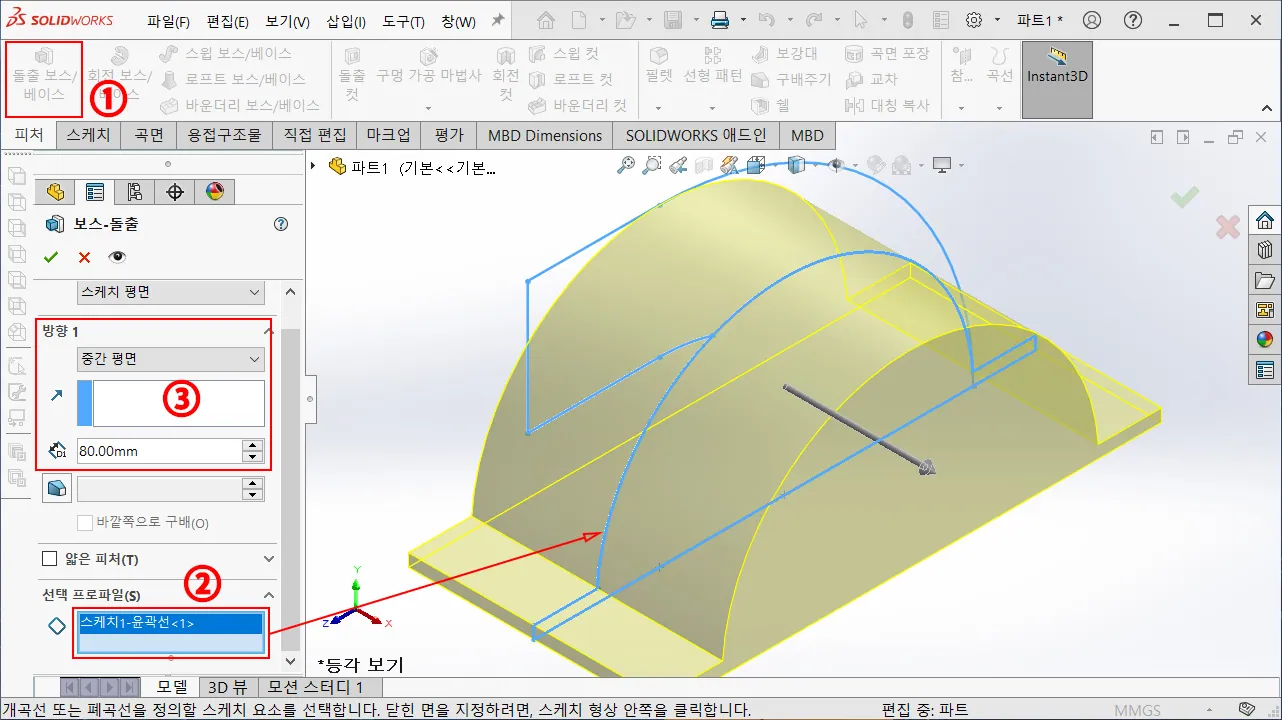Open the SOLIDWORKS Resources home task pane
This screenshot has width=1282, height=720.
tap(1265, 220)
